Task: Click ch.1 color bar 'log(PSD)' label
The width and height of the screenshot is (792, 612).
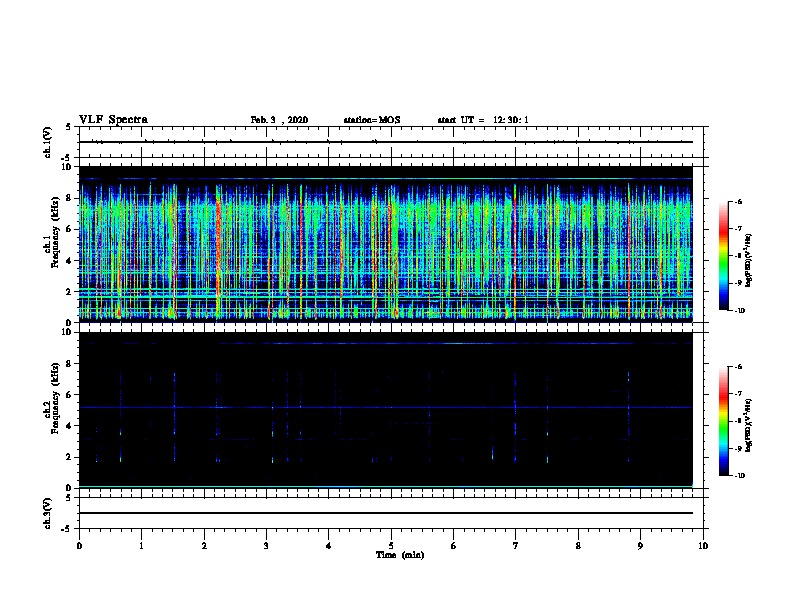Action: pos(749,260)
